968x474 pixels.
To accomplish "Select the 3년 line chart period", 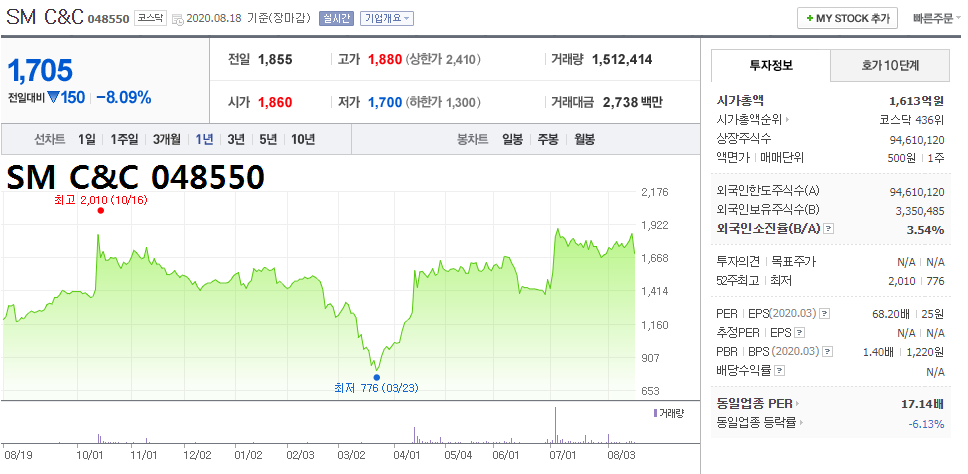I will (236, 139).
